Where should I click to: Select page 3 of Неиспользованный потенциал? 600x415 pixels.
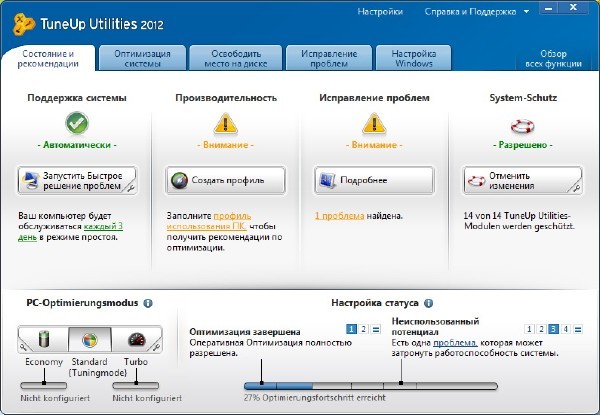pos(553,329)
